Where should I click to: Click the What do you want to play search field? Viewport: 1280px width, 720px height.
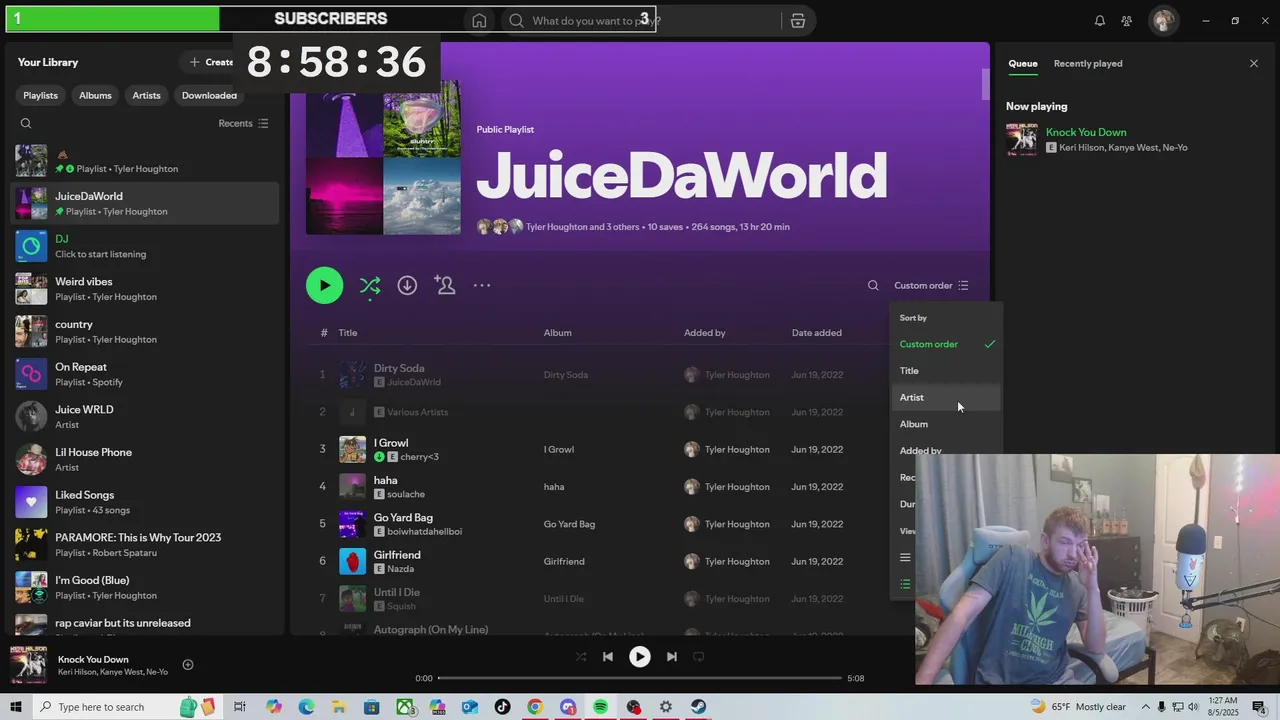(640, 21)
